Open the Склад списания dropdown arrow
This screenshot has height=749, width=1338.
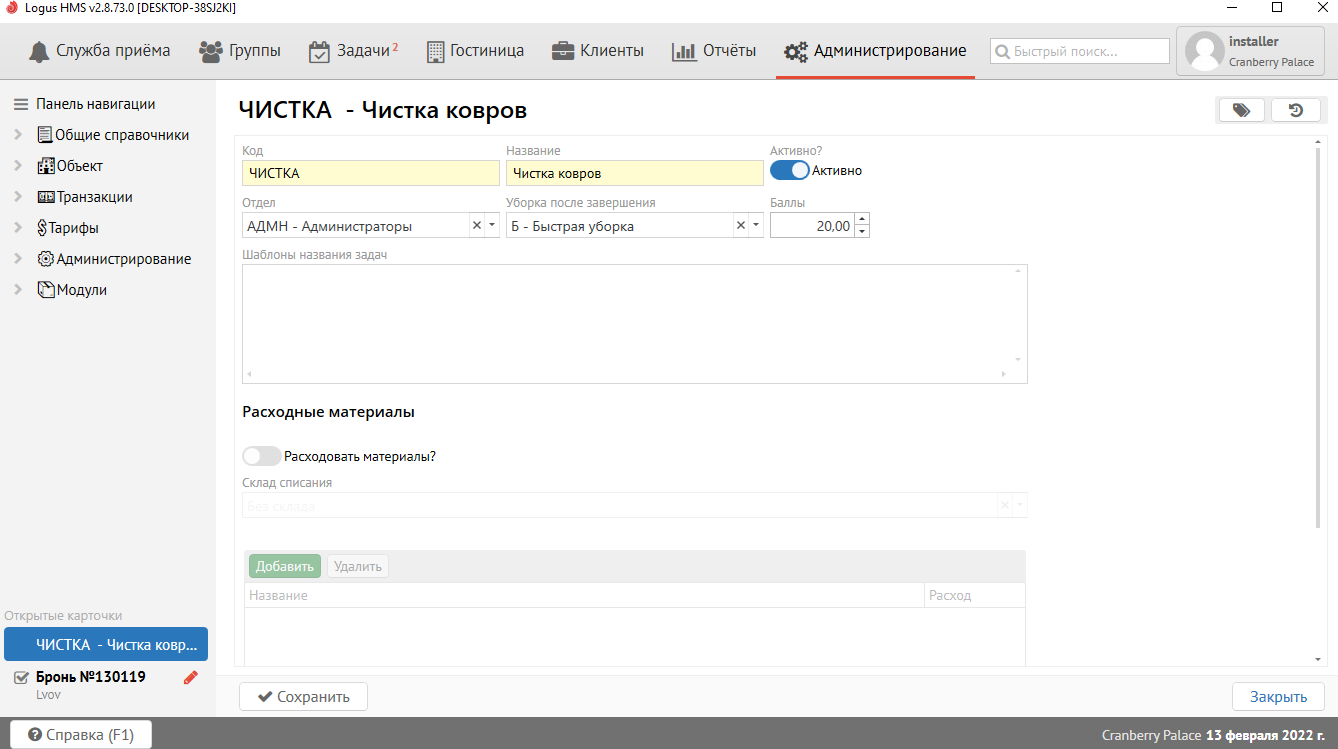point(1020,506)
